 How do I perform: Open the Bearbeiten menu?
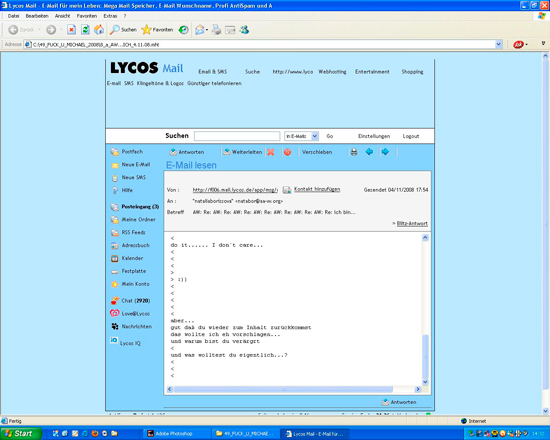click(x=37, y=16)
